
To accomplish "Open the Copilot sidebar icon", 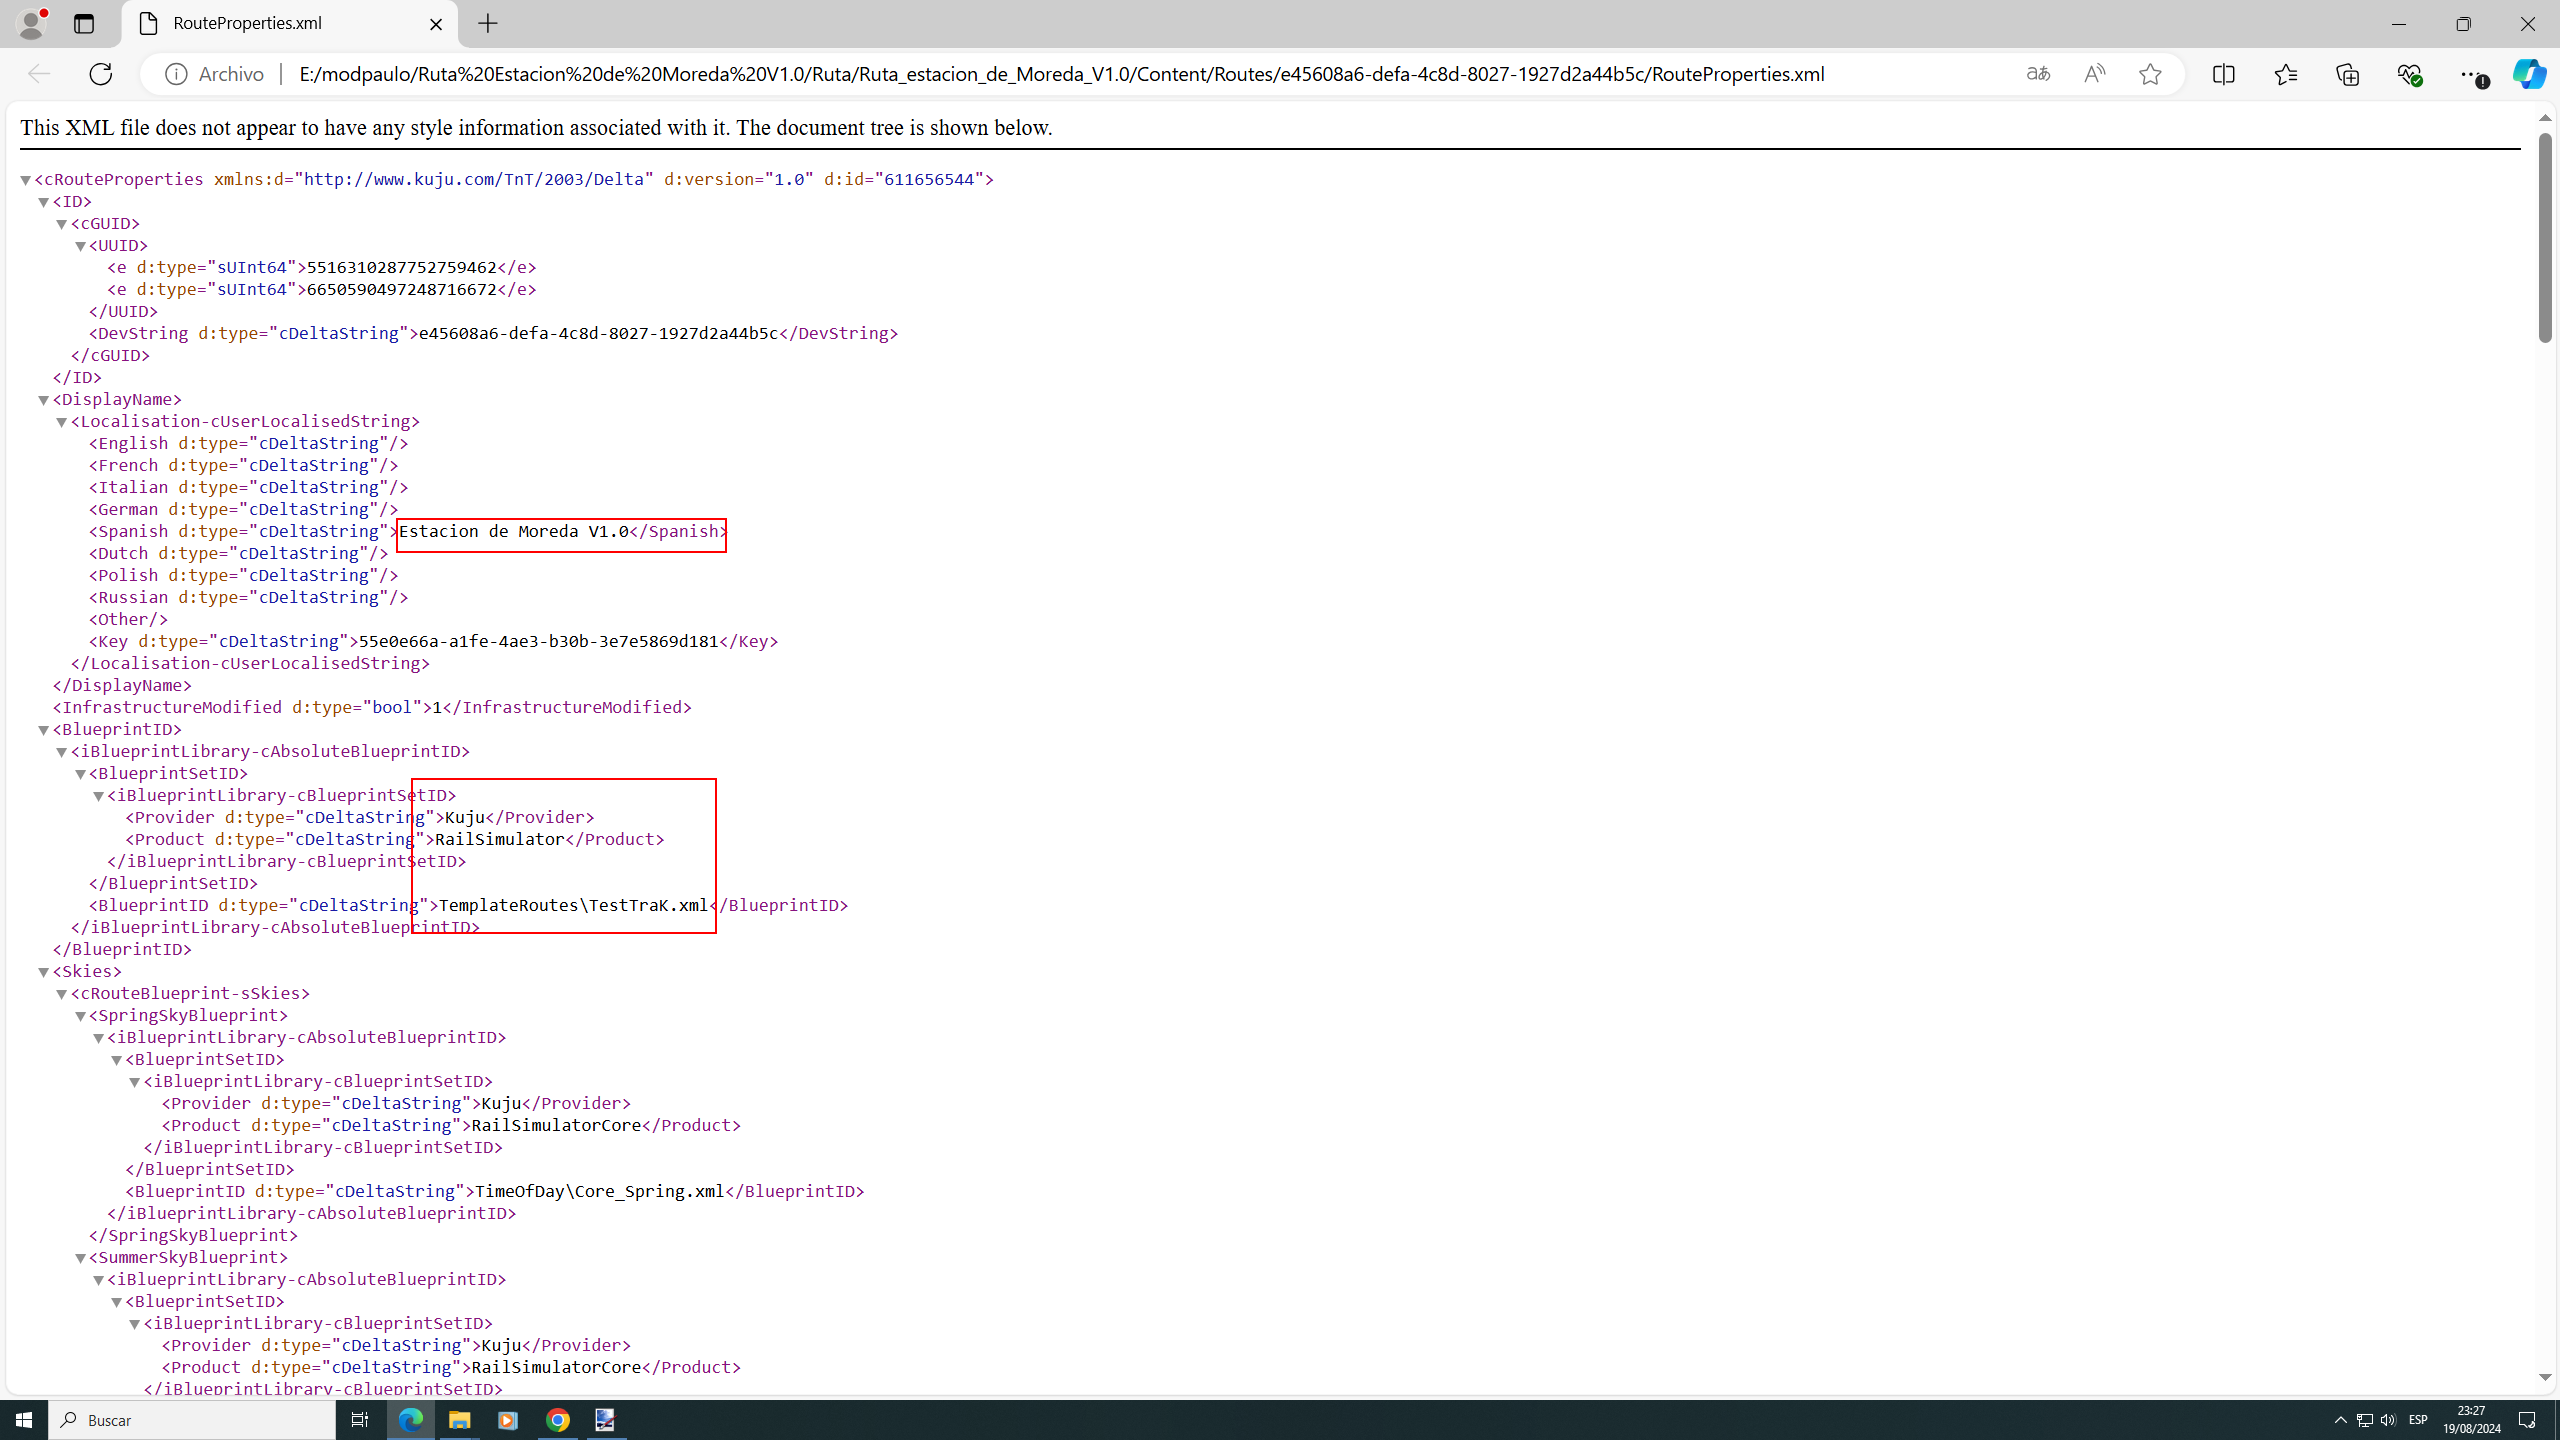I will point(2530,74).
